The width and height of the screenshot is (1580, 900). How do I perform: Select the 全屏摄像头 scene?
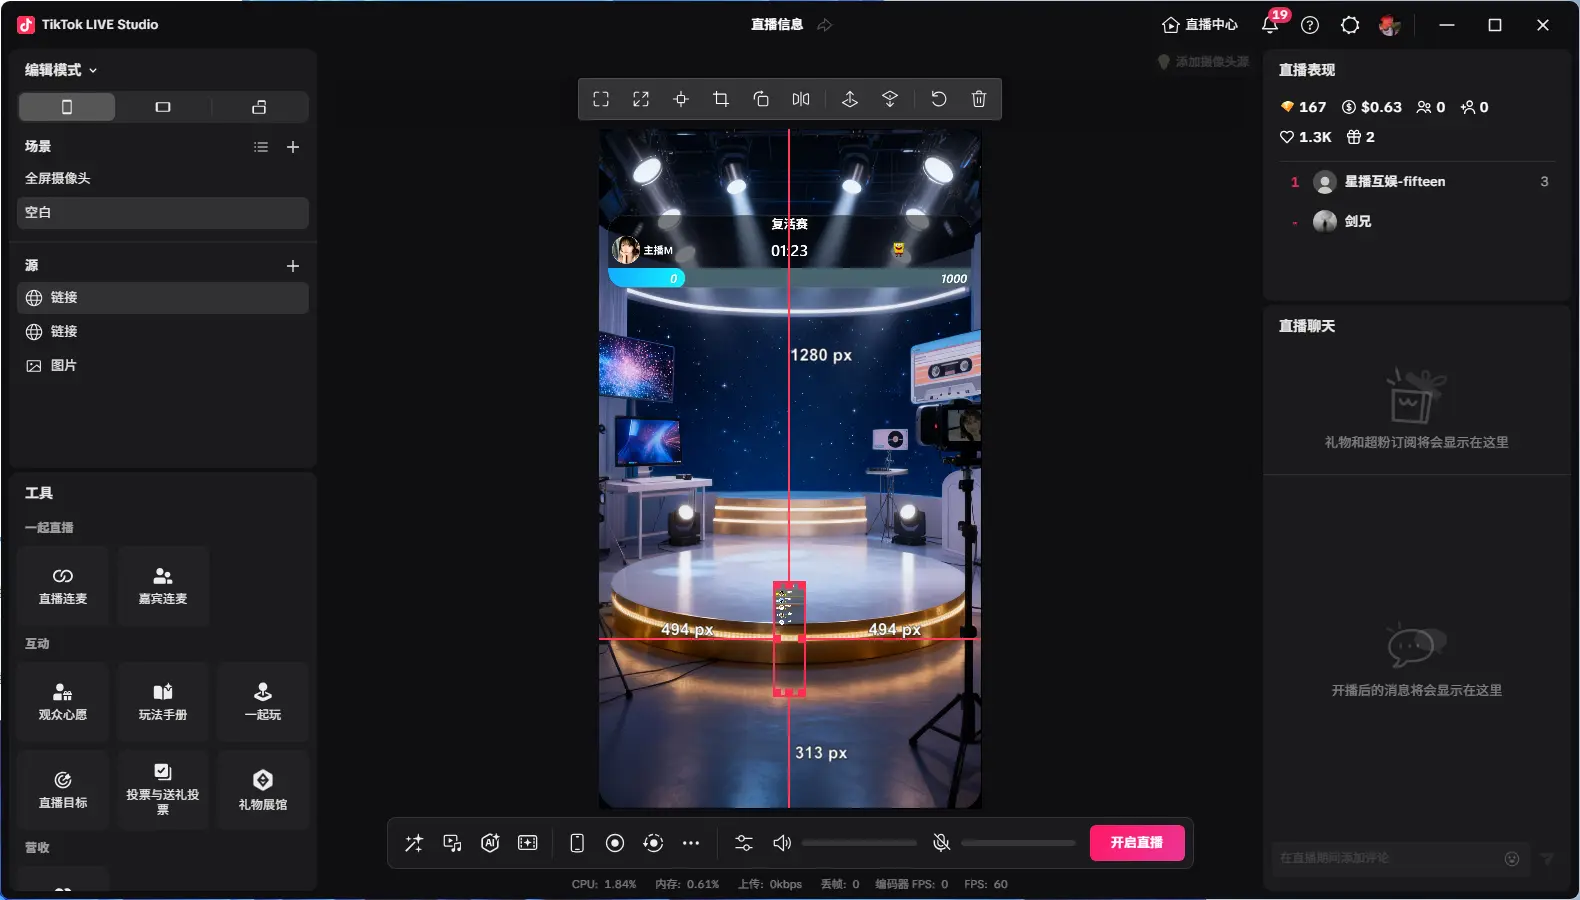click(x=58, y=178)
